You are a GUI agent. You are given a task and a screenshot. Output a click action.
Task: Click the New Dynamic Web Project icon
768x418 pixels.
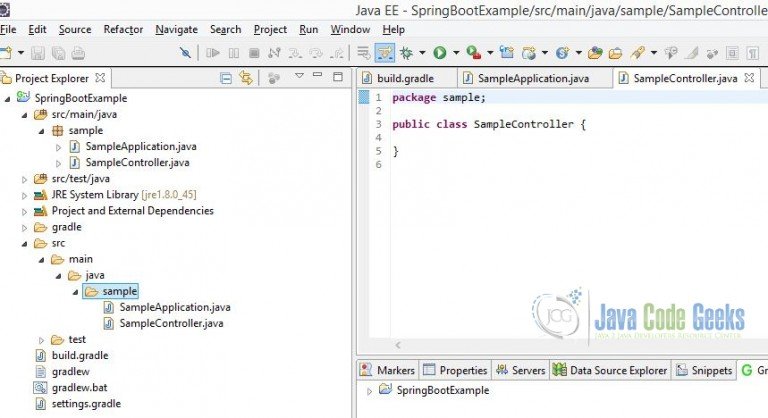(528, 52)
